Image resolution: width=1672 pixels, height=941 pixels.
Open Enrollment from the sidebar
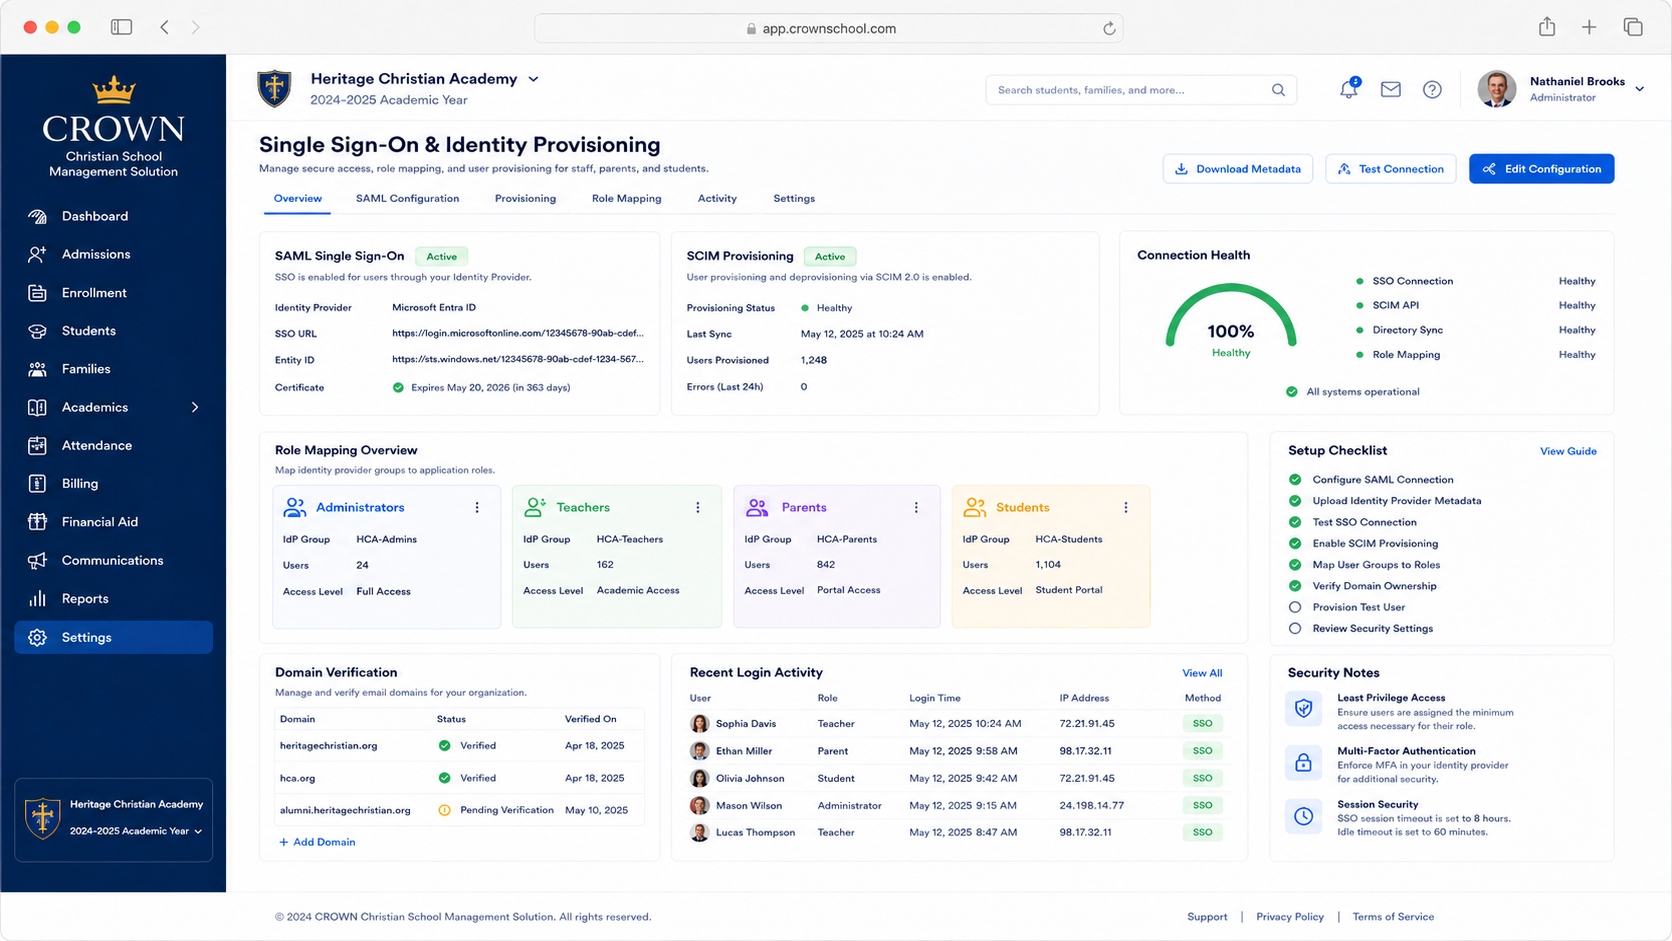[113, 293]
